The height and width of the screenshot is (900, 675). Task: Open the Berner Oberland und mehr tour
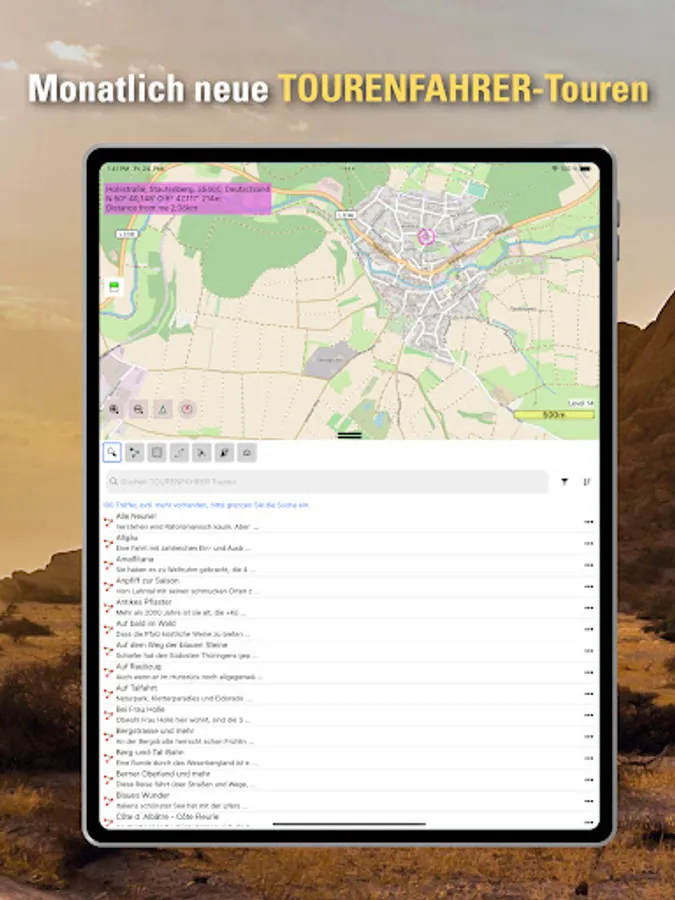pos(350,779)
